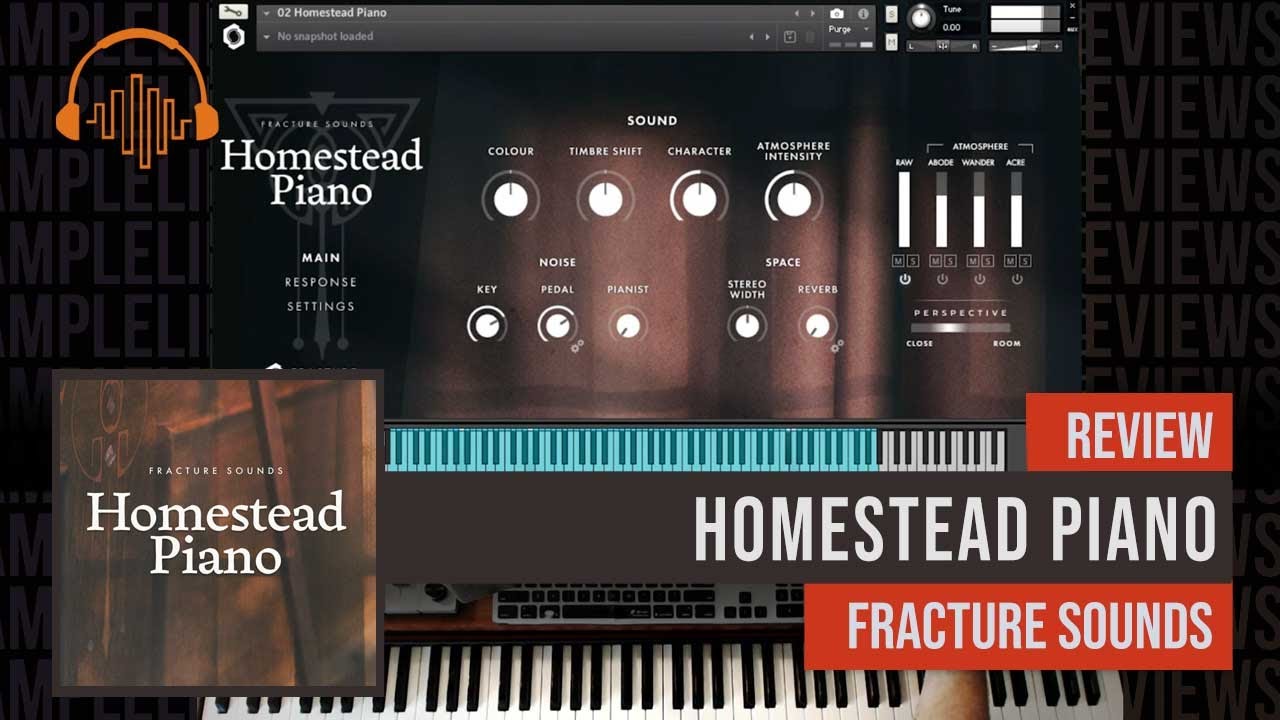
Task: Switch to the MAIN page
Action: point(321,258)
